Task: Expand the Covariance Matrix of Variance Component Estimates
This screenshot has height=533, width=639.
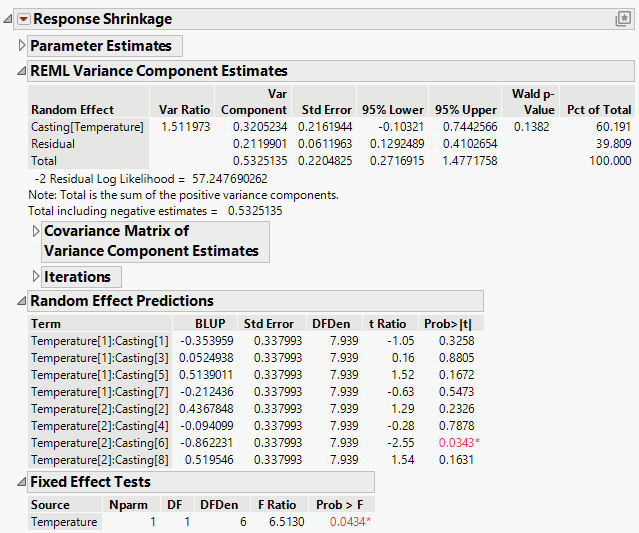Action: [37, 231]
